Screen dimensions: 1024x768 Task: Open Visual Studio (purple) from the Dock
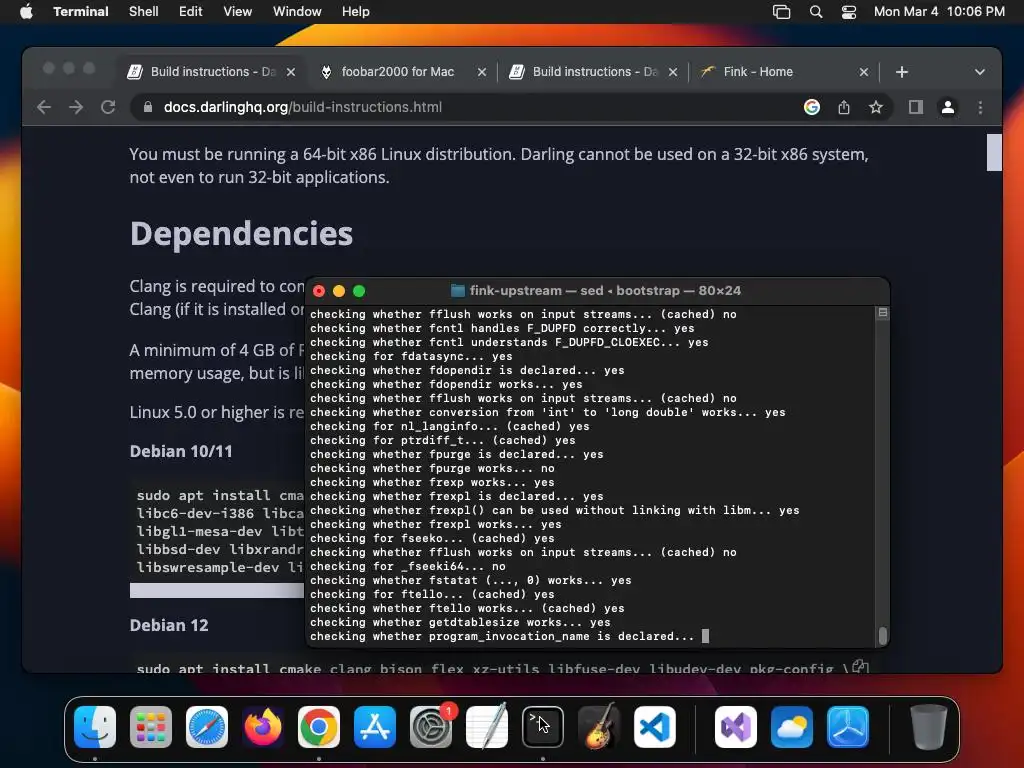click(x=736, y=727)
